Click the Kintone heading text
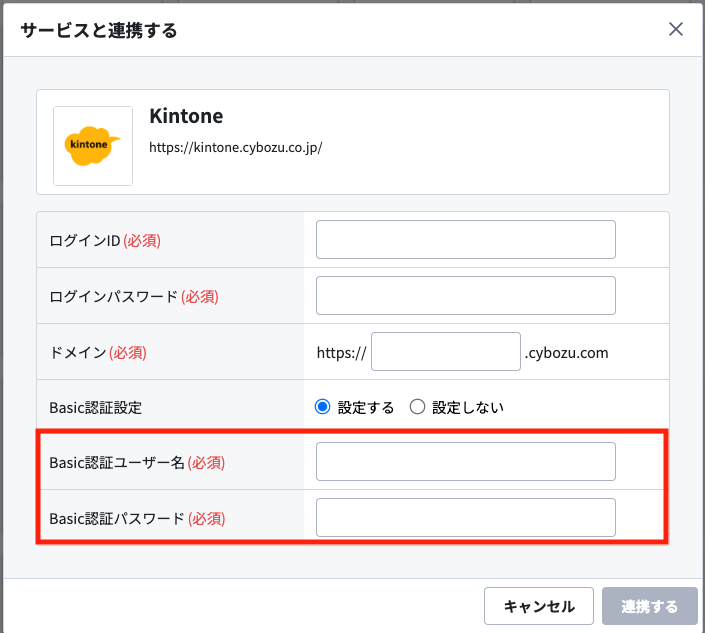The height and width of the screenshot is (633, 705). tap(186, 116)
